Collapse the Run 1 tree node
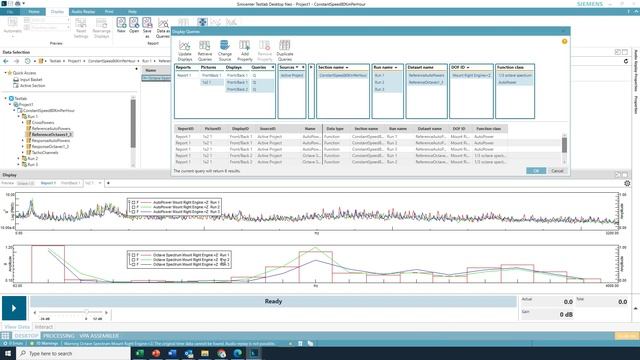640x360 pixels. [18, 116]
